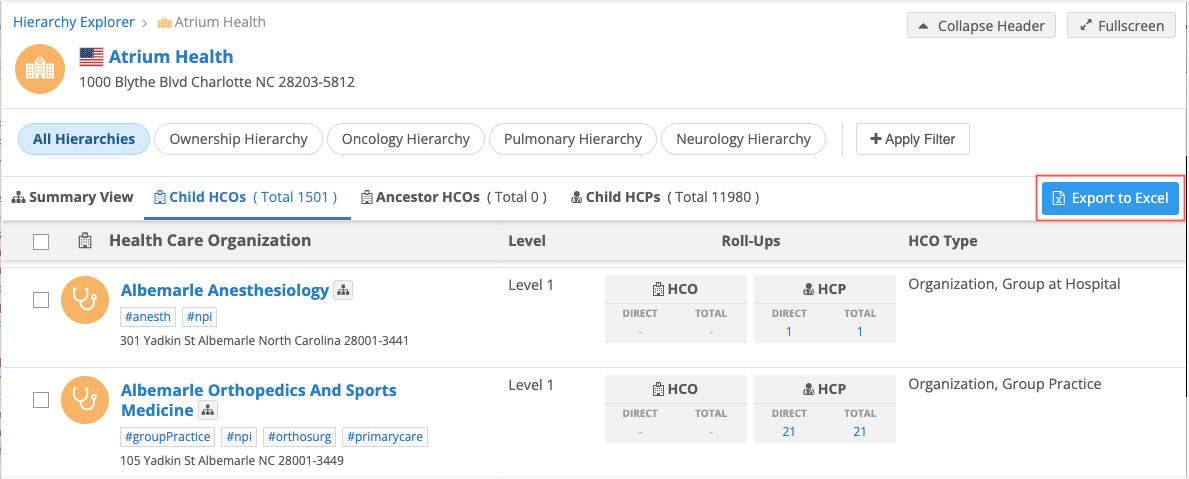The image size is (1189, 479).
Task: Click the orange Atrium Health hospital avatar
Action: pos(40,69)
